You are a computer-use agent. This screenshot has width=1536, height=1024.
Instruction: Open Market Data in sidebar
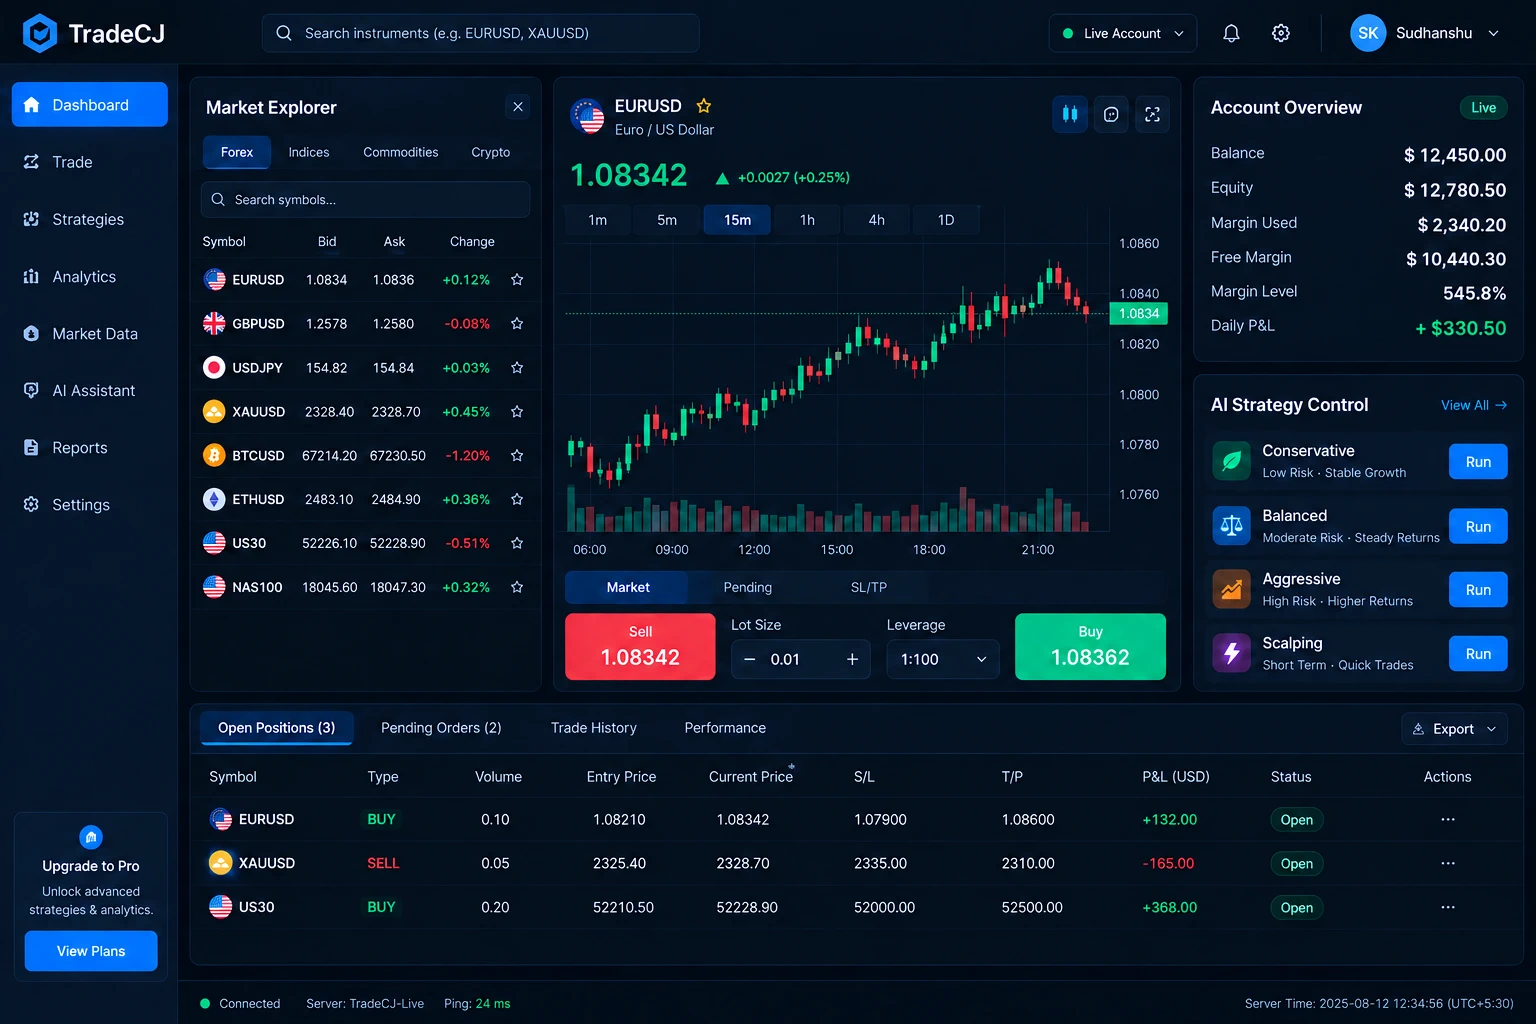89,333
